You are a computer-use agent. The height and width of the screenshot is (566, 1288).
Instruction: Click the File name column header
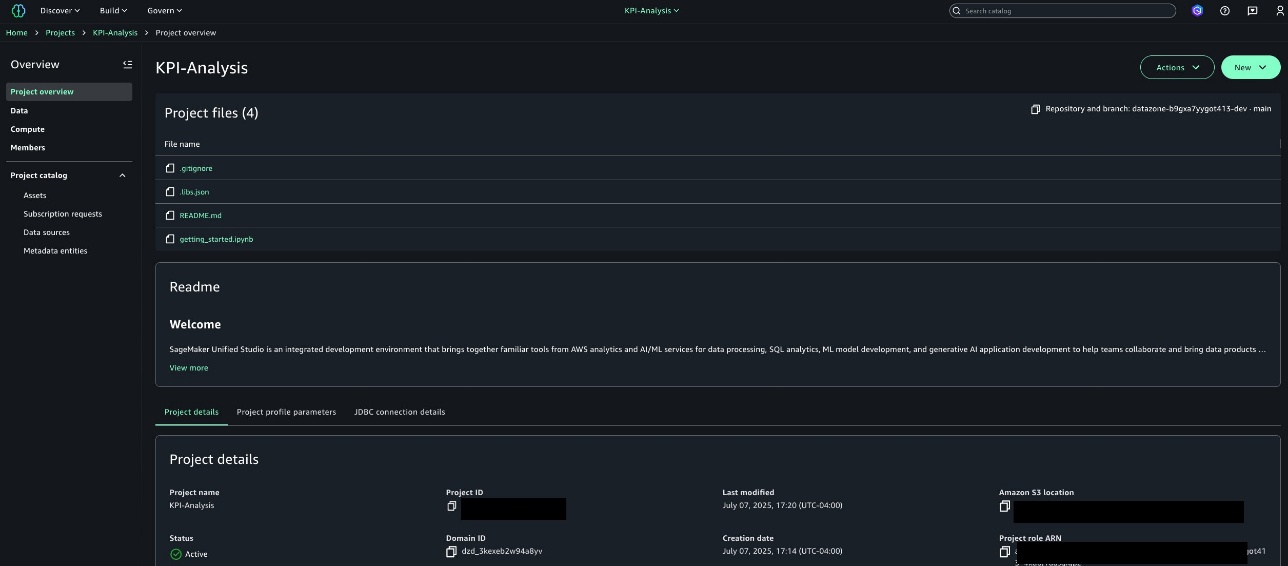182,144
